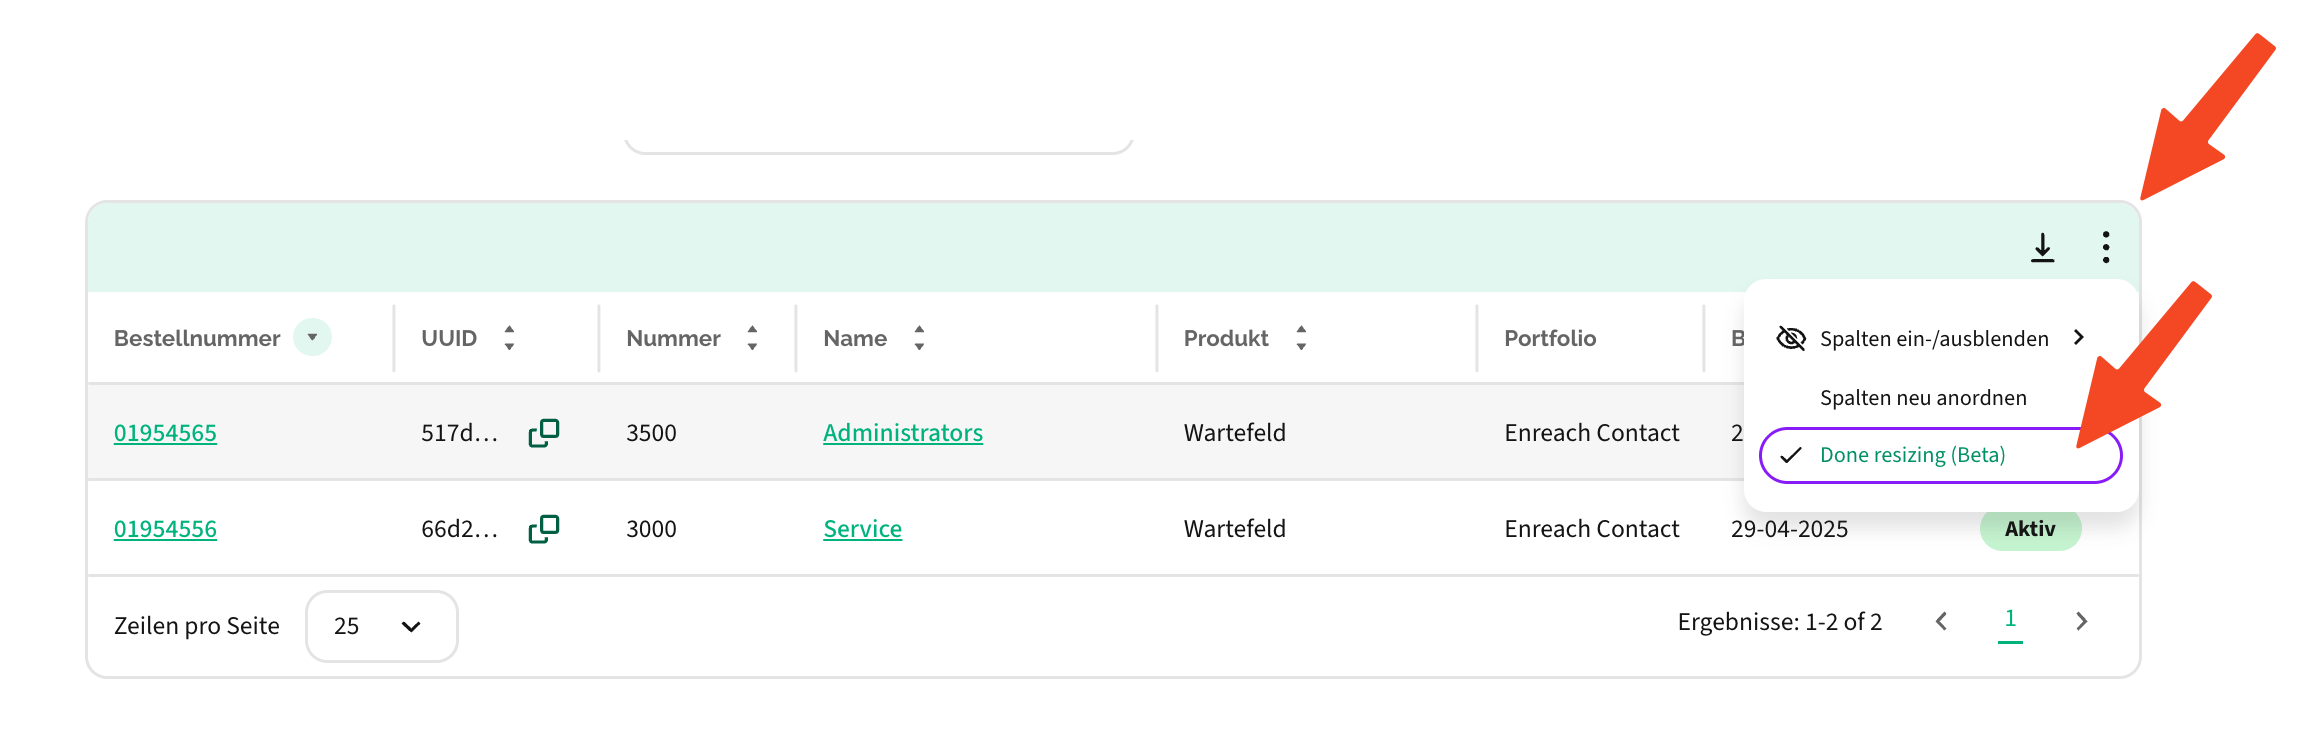Screen dimensions: 2307x740
Task: Sort table by UUID column
Action: [x=509, y=338]
